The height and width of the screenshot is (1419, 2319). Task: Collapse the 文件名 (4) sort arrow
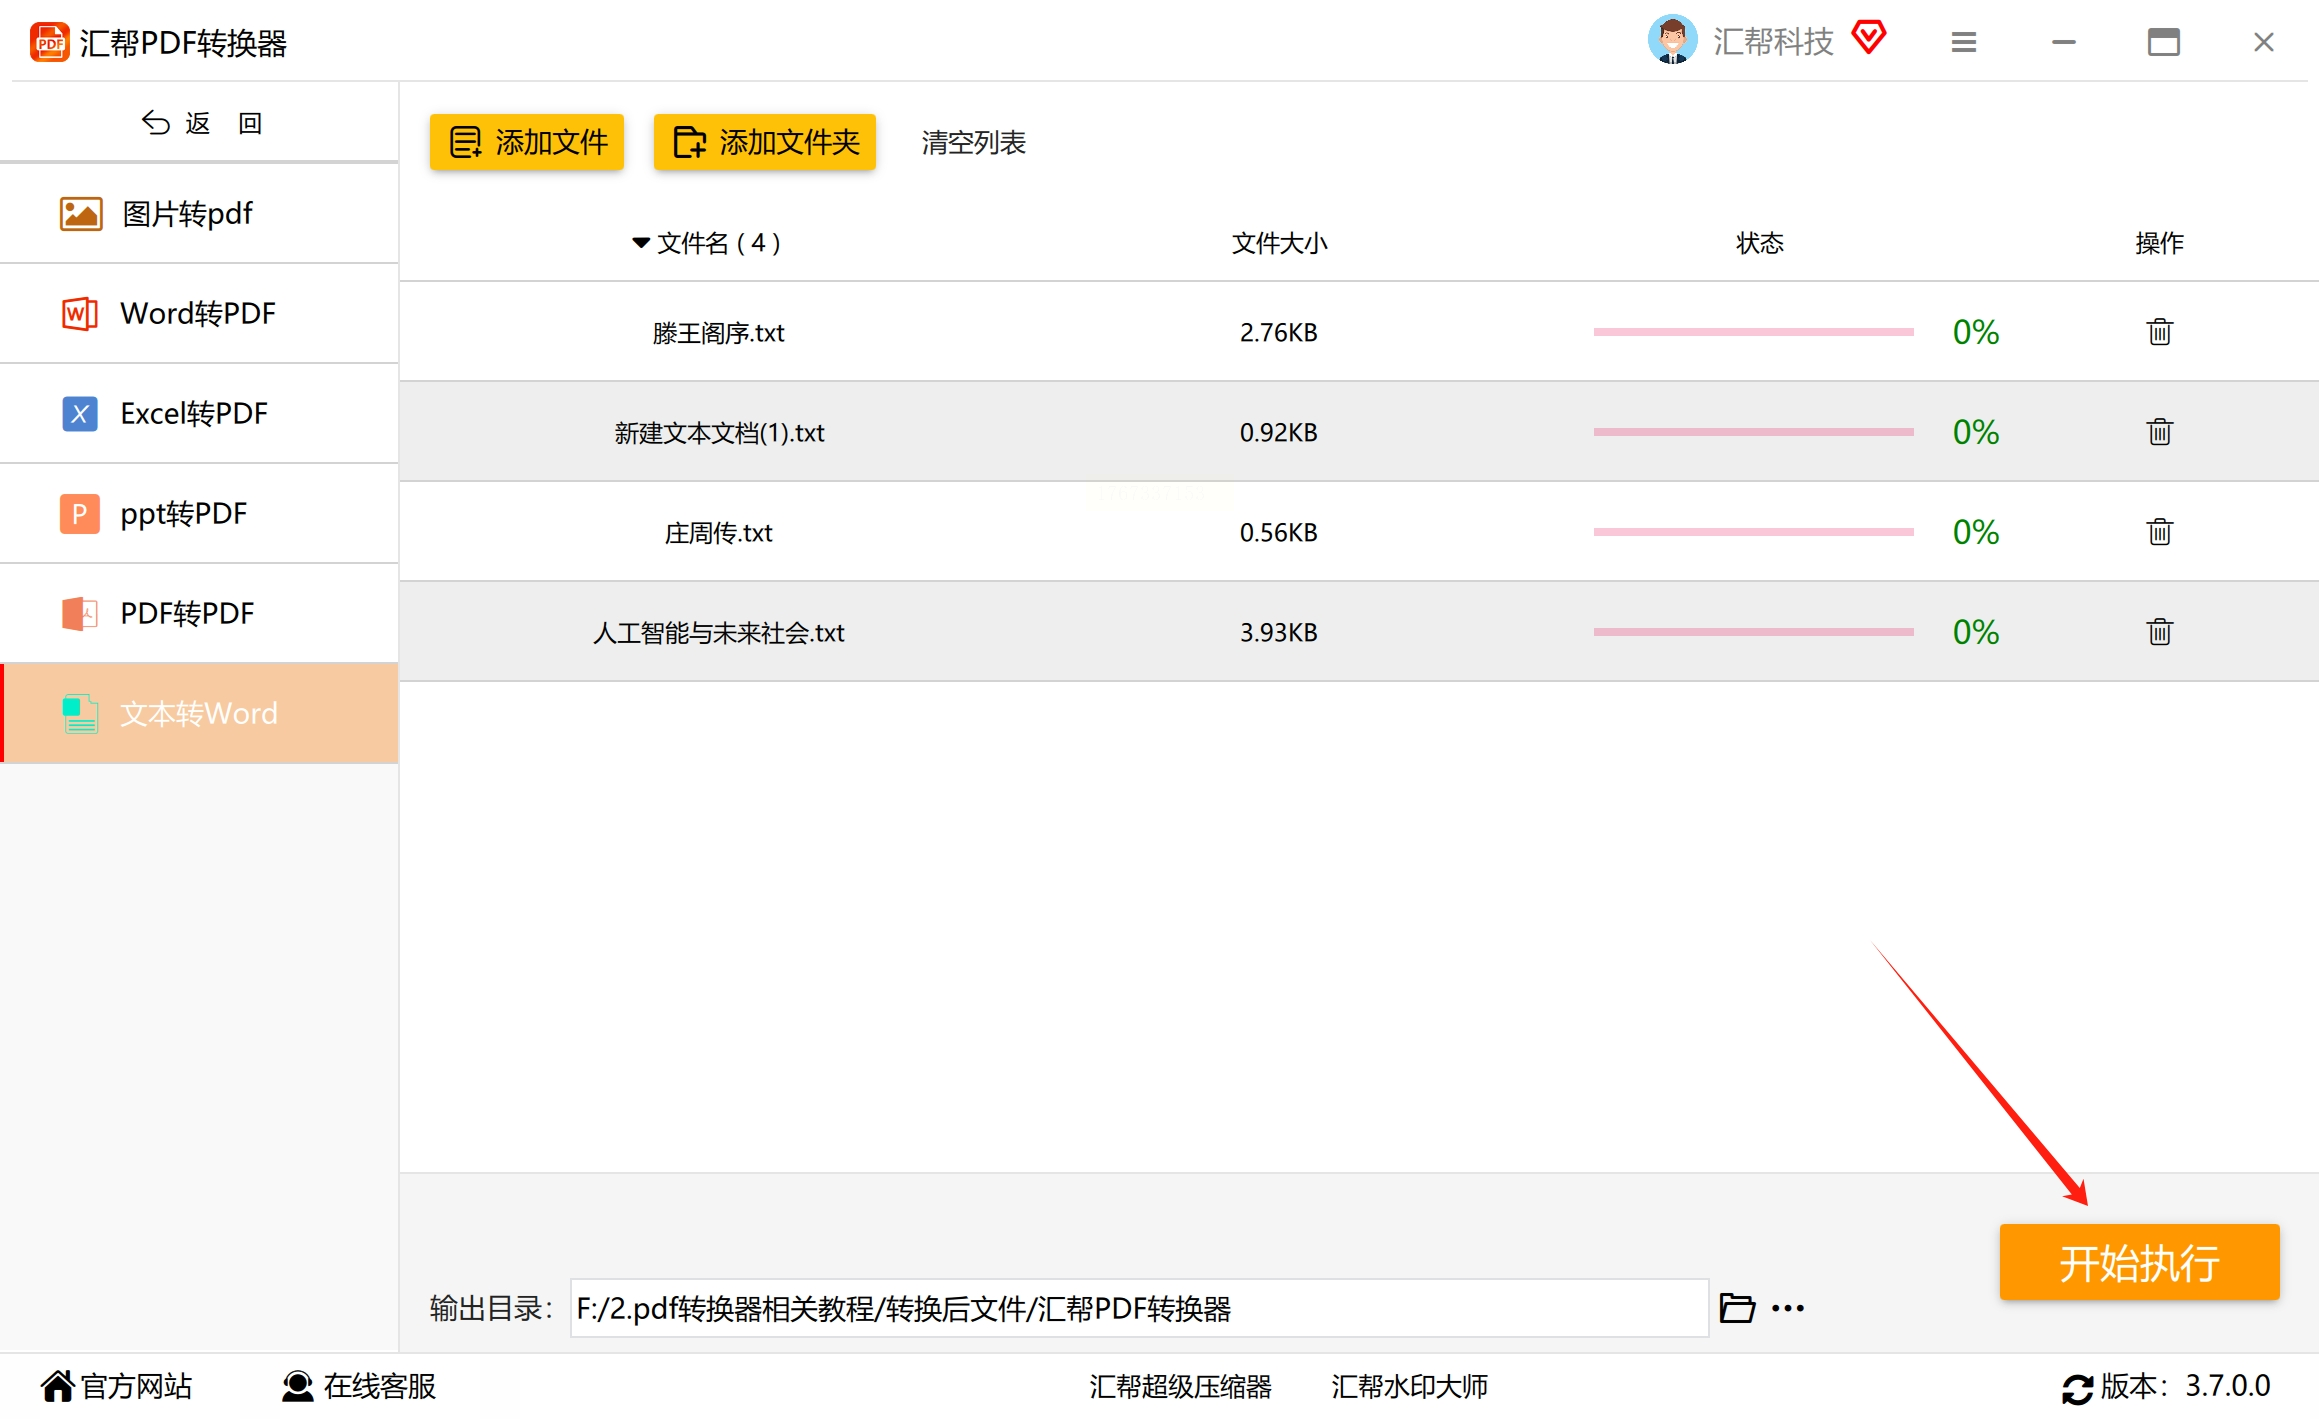click(641, 243)
